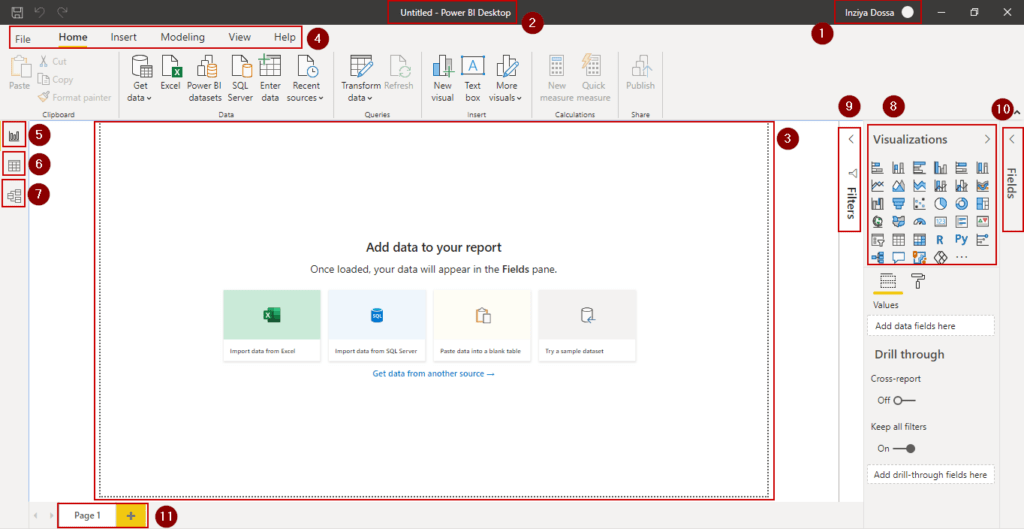Select the Pie chart visualization
This screenshot has height=529, width=1024.
940,204
